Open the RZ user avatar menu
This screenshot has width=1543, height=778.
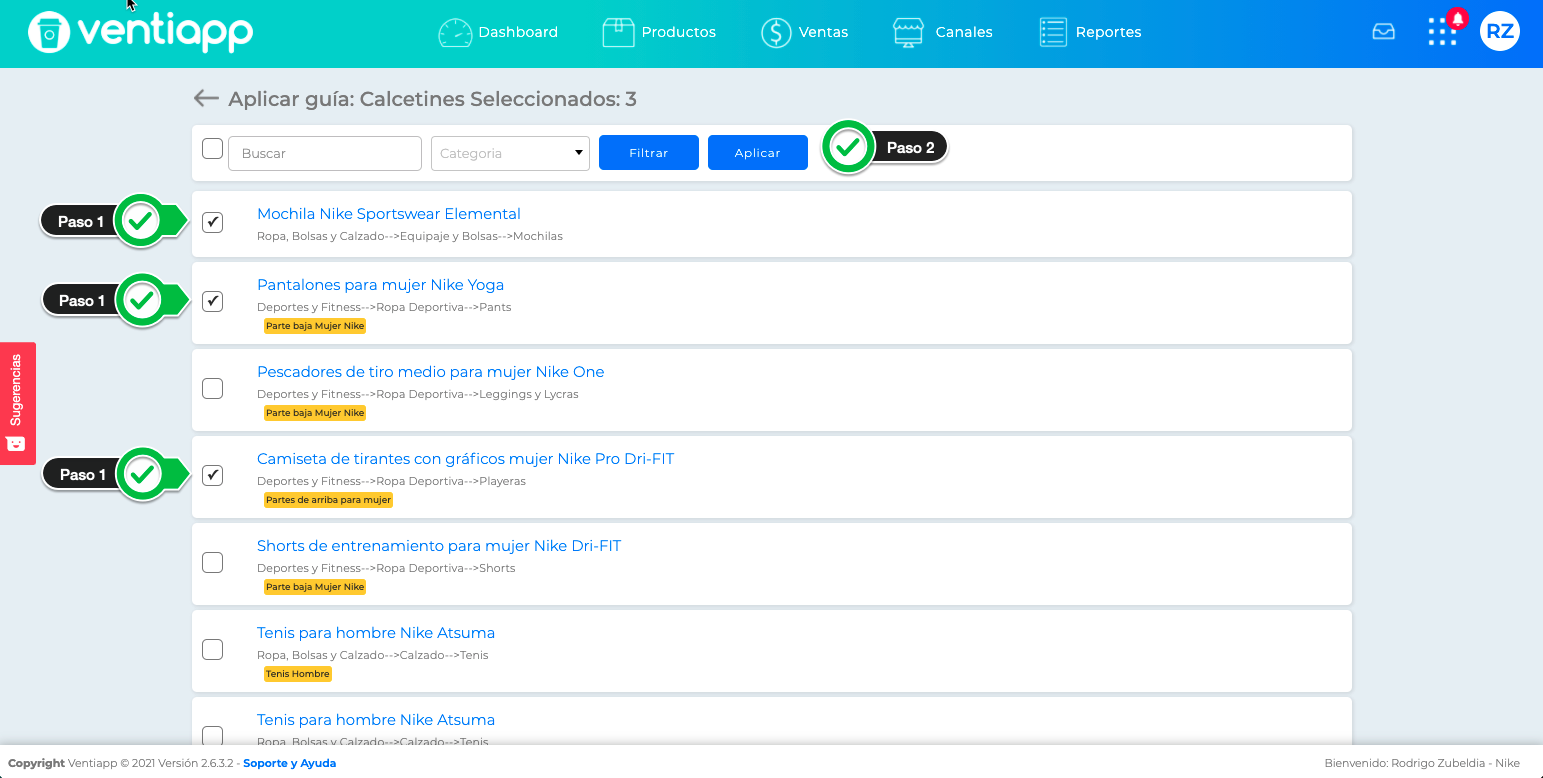[1499, 31]
